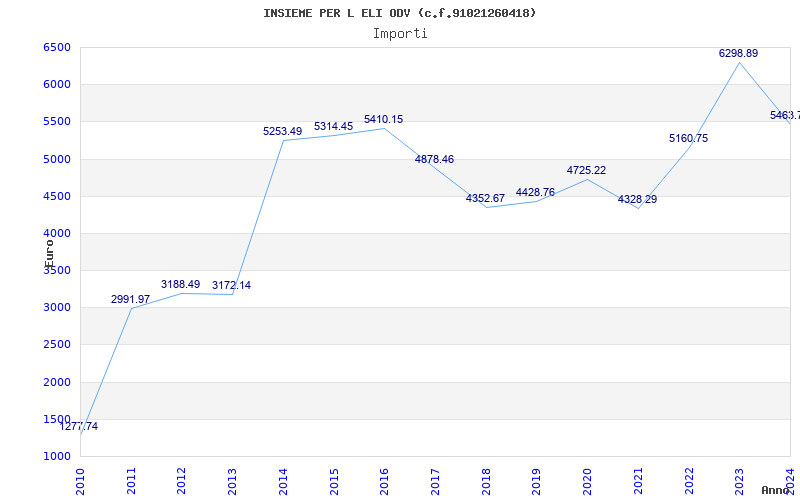Click the 2023 x-axis year label

[739, 479]
